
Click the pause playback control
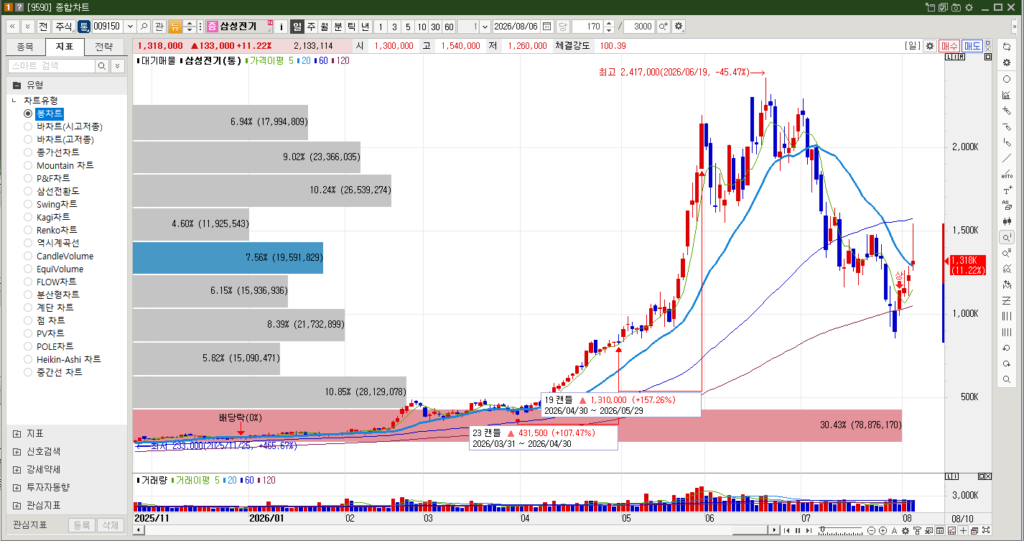click(797, 531)
